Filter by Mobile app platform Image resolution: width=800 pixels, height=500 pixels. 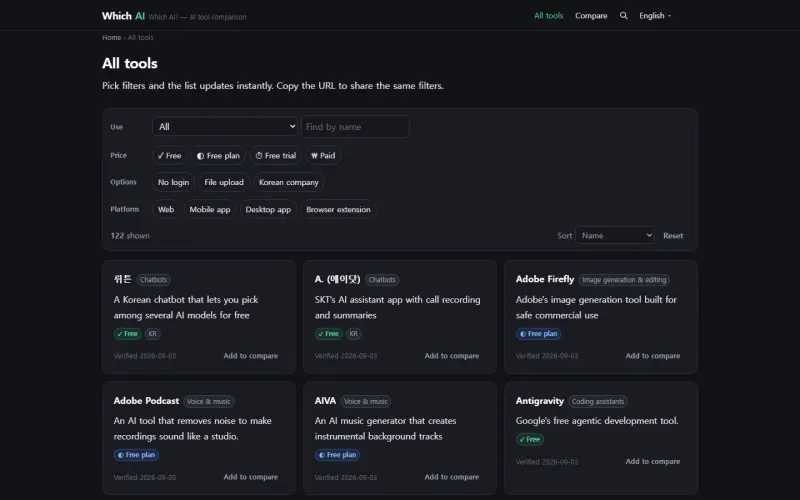pyautogui.click(x=210, y=209)
